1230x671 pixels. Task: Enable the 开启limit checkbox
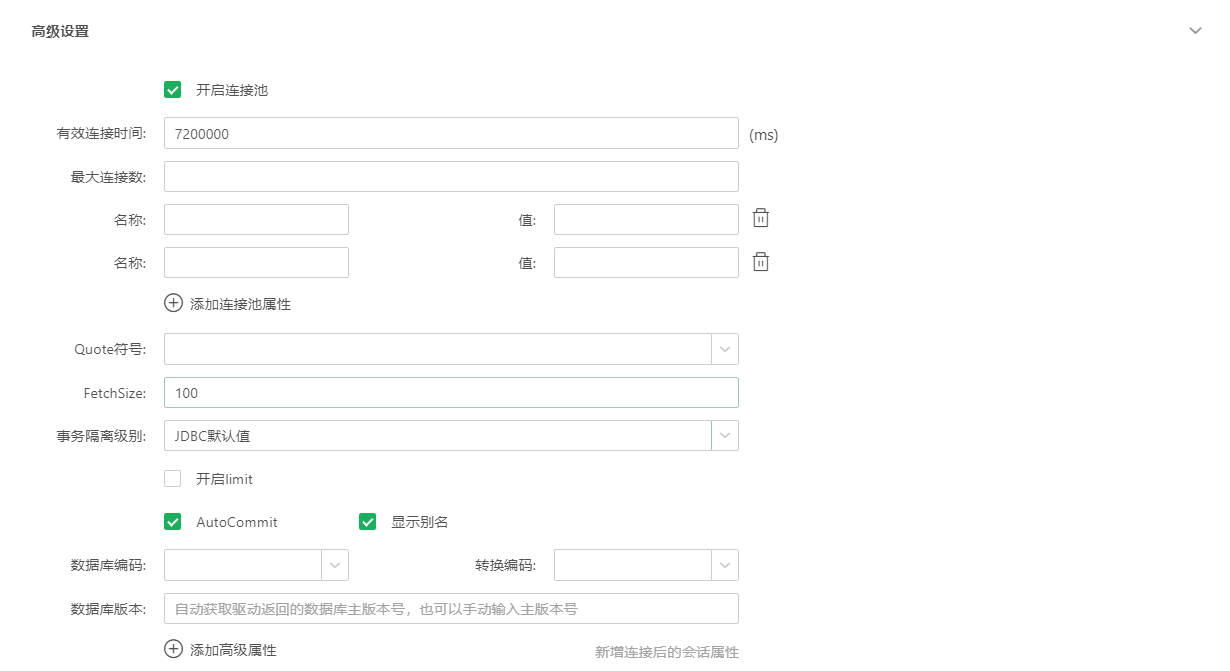(173, 479)
